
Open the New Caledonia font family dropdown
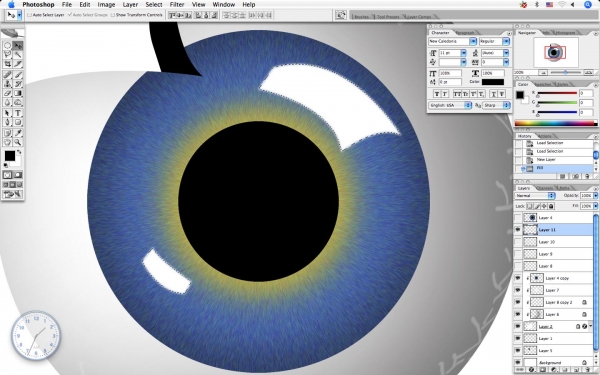tap(473, 41)
